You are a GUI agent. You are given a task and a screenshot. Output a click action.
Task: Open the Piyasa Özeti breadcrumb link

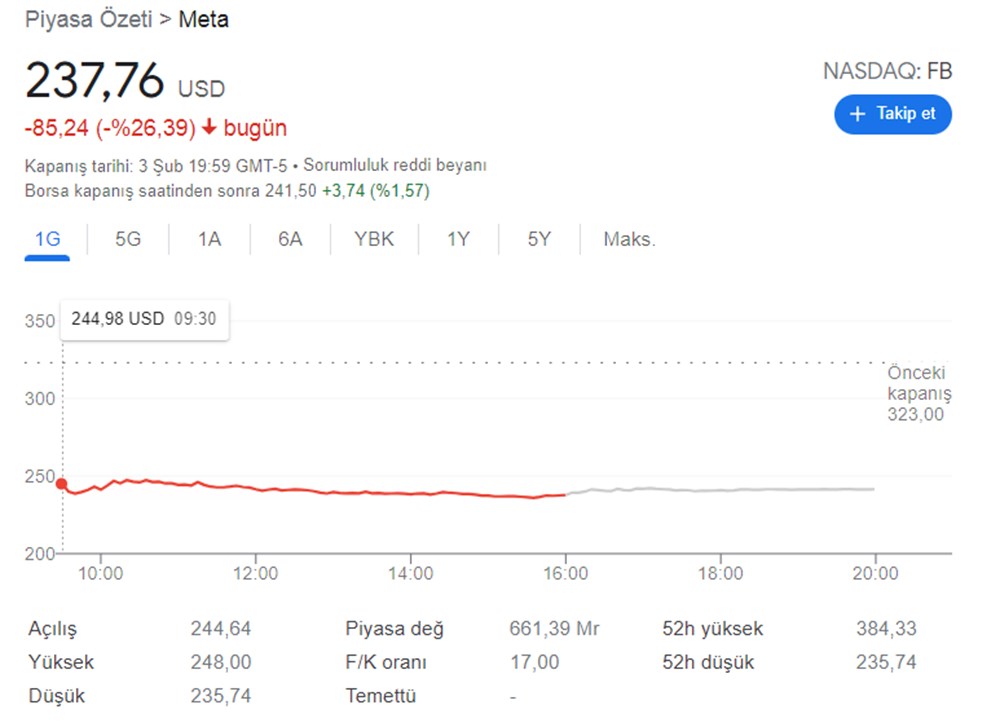coord(88,20)
